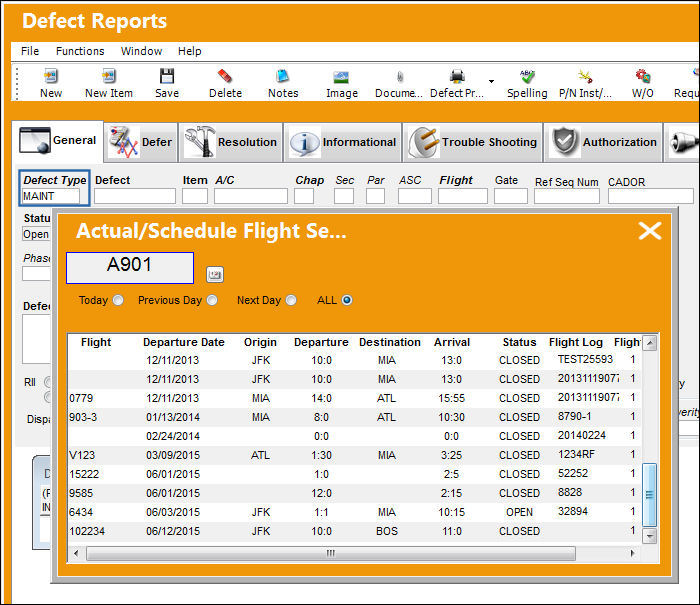Switch to the Informational tab
This screenshot has width=700, height=605.
click(x=343, y=142)
